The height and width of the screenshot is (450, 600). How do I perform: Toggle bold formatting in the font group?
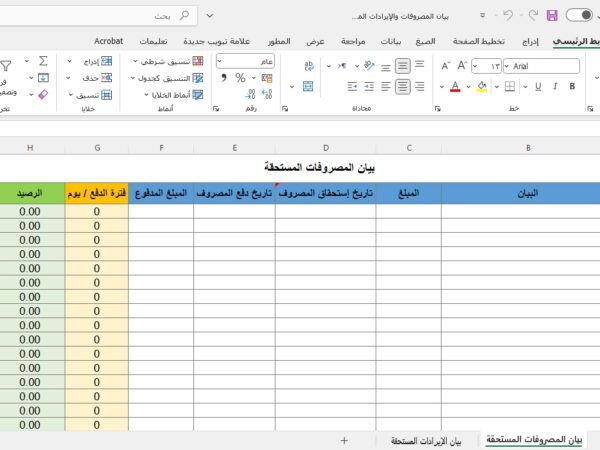click(x=572, y=86)
